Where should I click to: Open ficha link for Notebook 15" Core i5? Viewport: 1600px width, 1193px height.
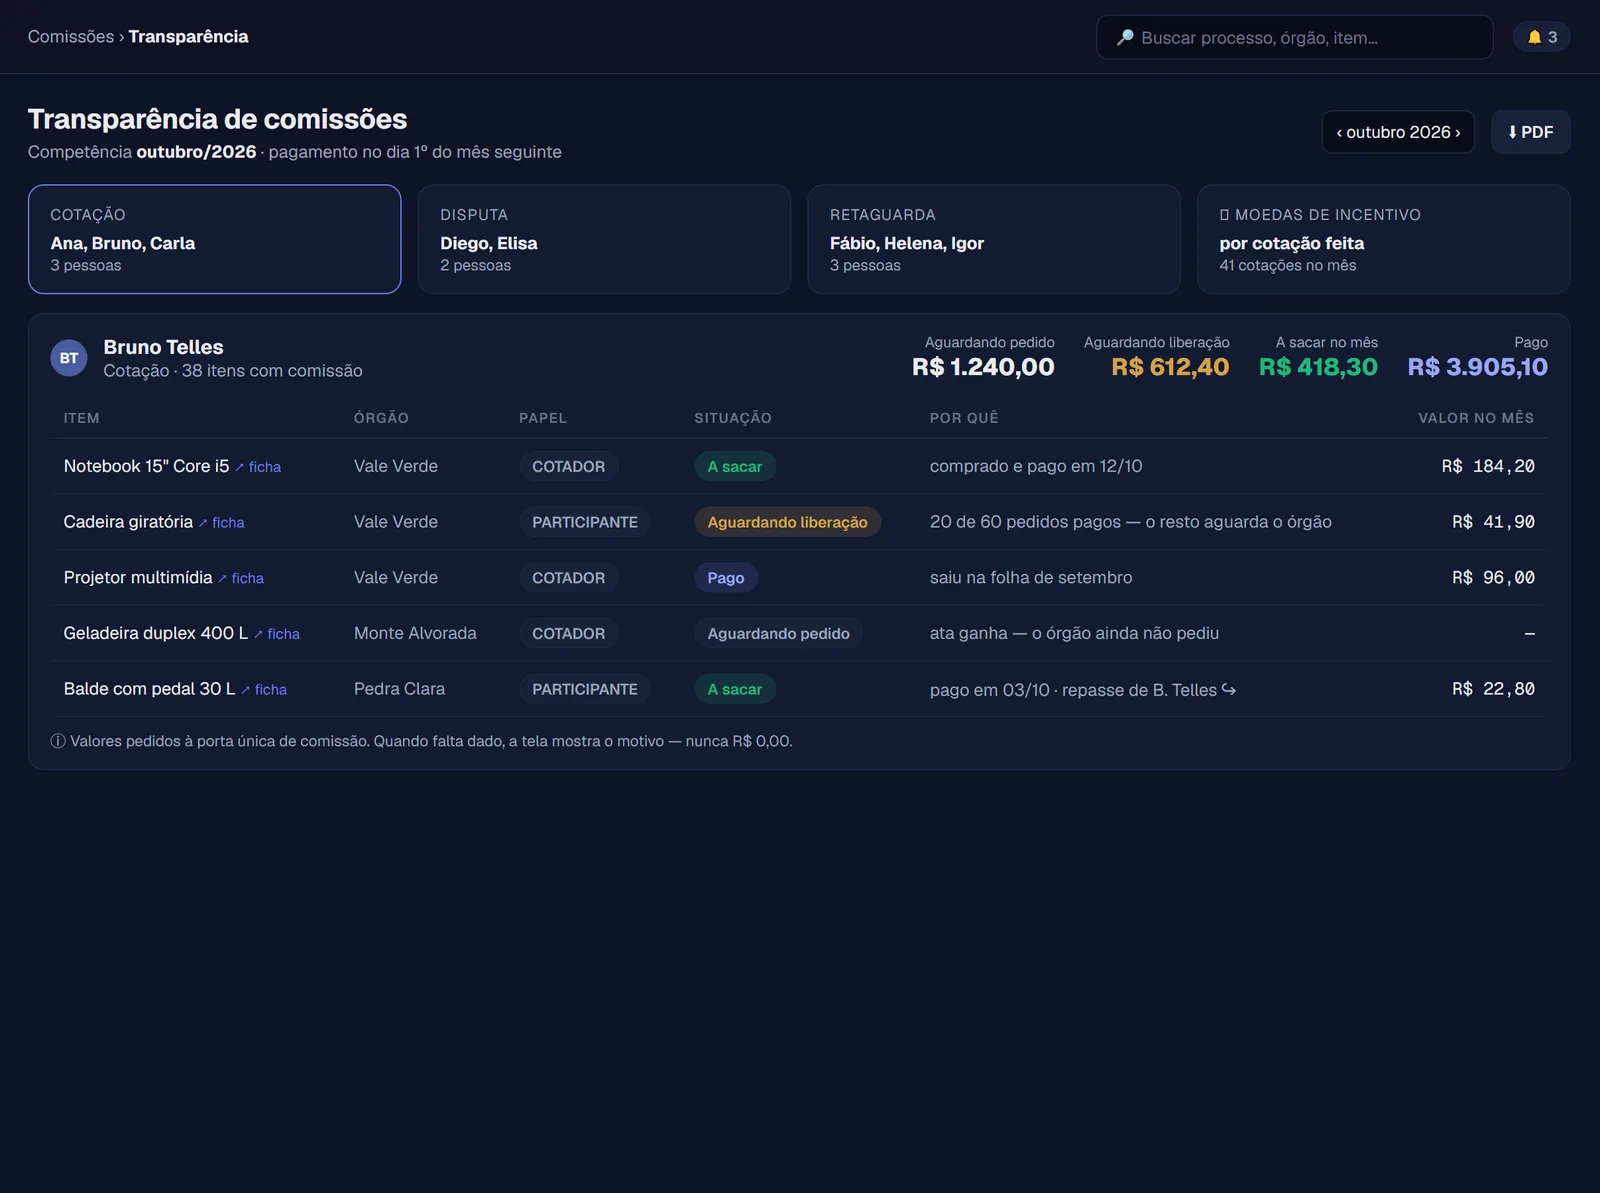pyautogui.click(x=258, y=467)
